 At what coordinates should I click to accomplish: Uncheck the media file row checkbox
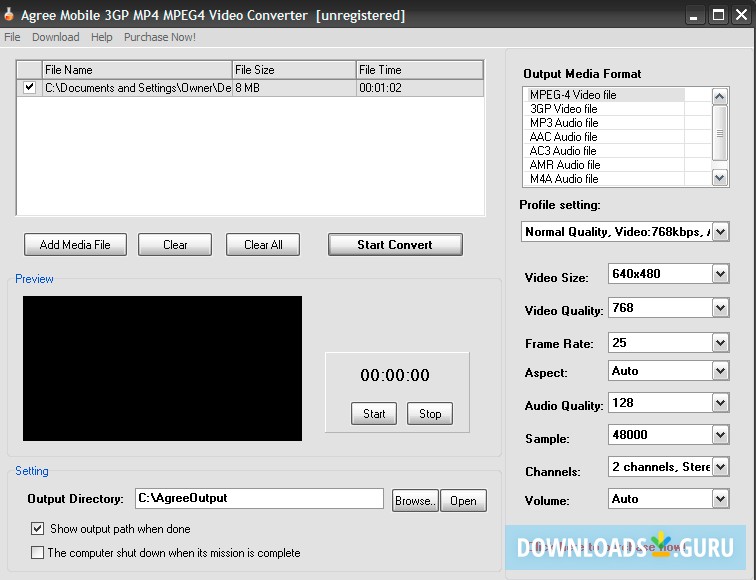pos(29,87)
